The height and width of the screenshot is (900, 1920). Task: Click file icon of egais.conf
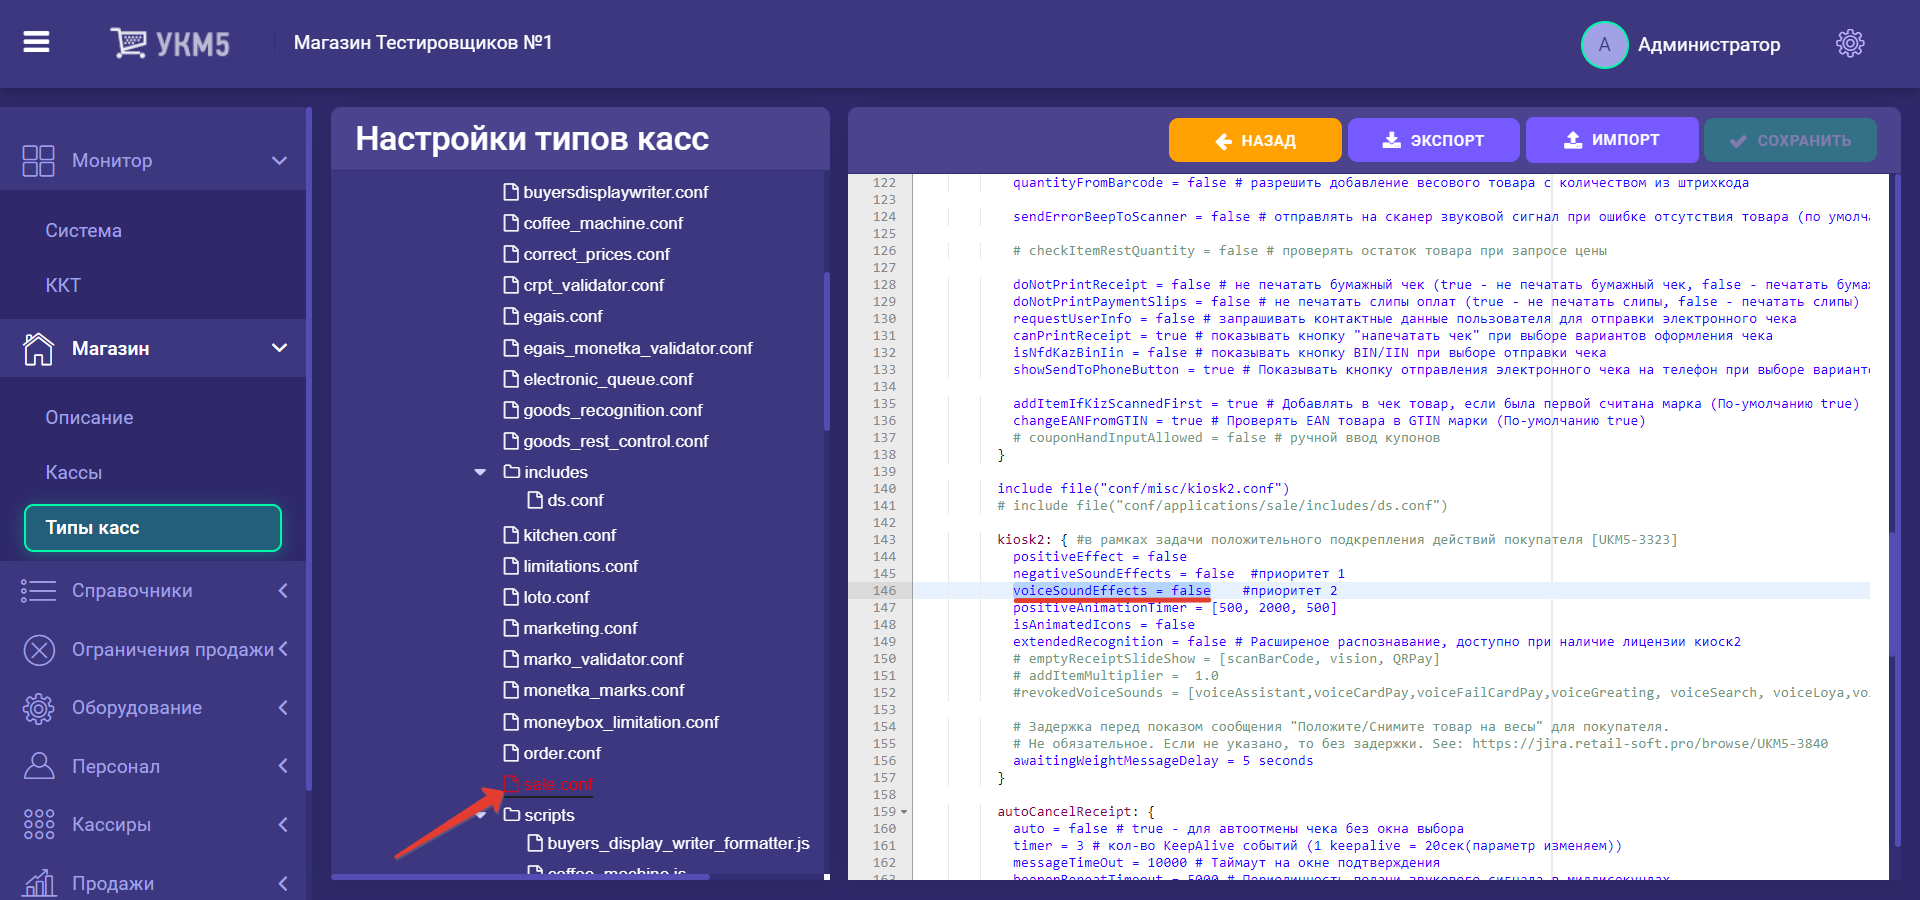click(x=511, y=315)
